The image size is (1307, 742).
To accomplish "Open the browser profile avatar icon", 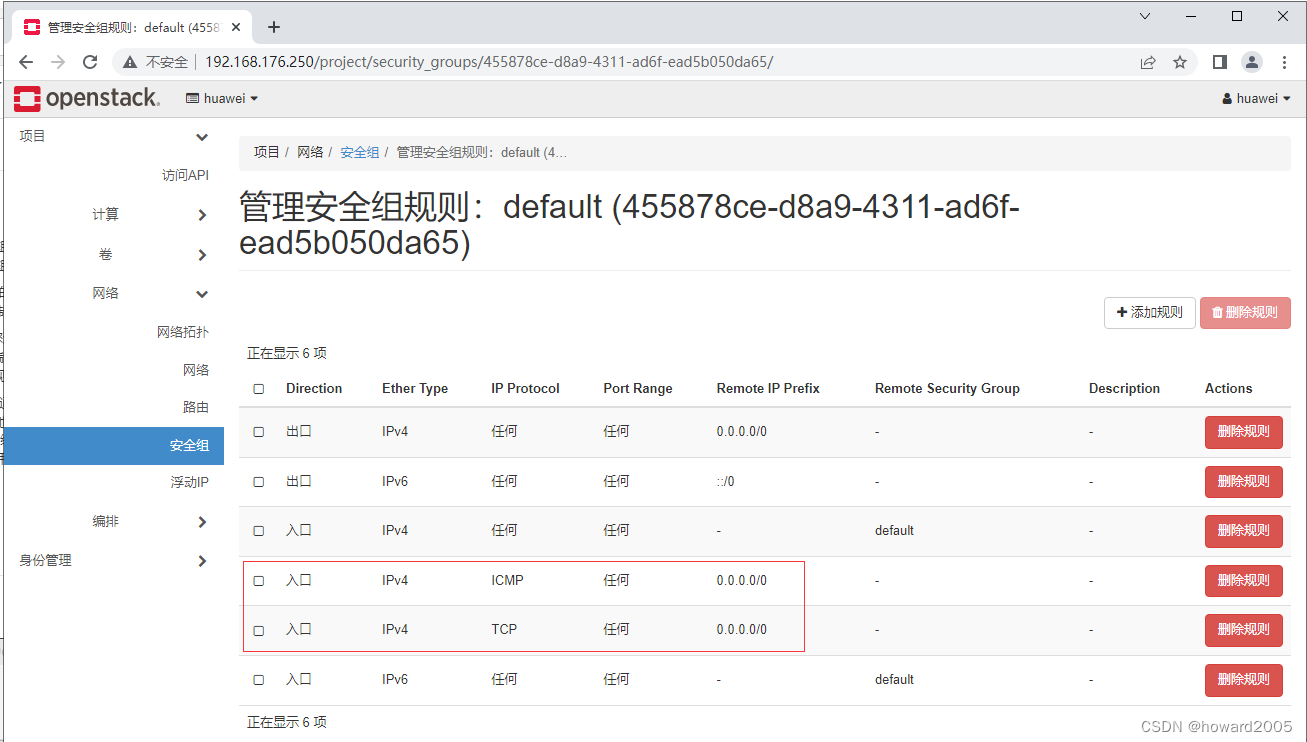I will pos(1252,62).
